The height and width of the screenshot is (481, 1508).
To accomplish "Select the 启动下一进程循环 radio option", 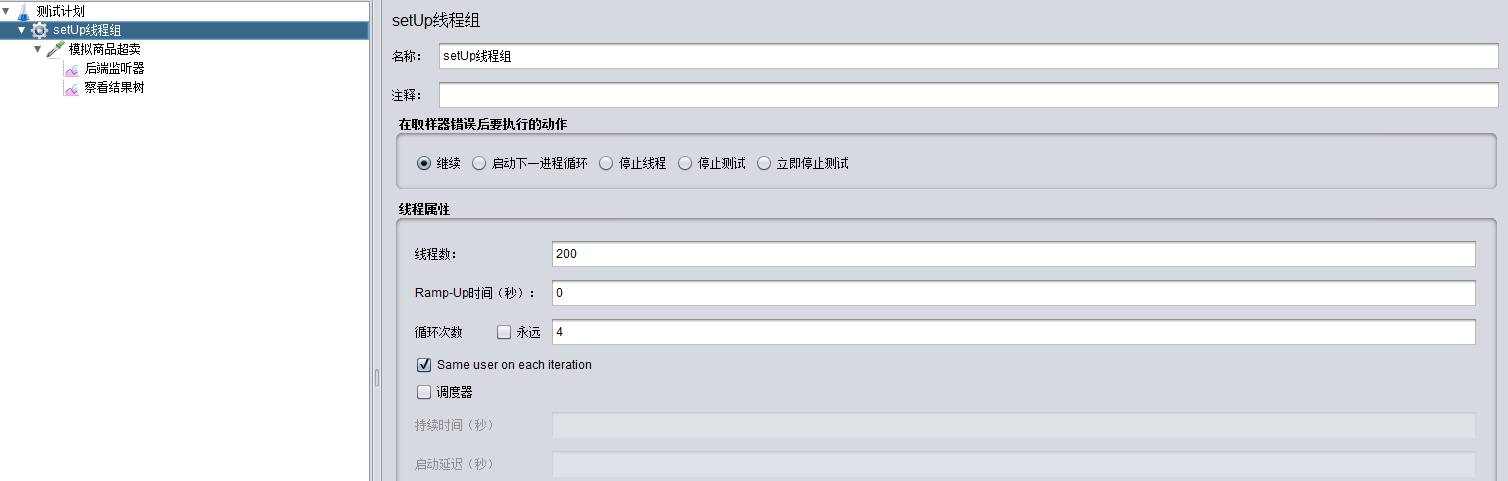I will coord(479,163).
